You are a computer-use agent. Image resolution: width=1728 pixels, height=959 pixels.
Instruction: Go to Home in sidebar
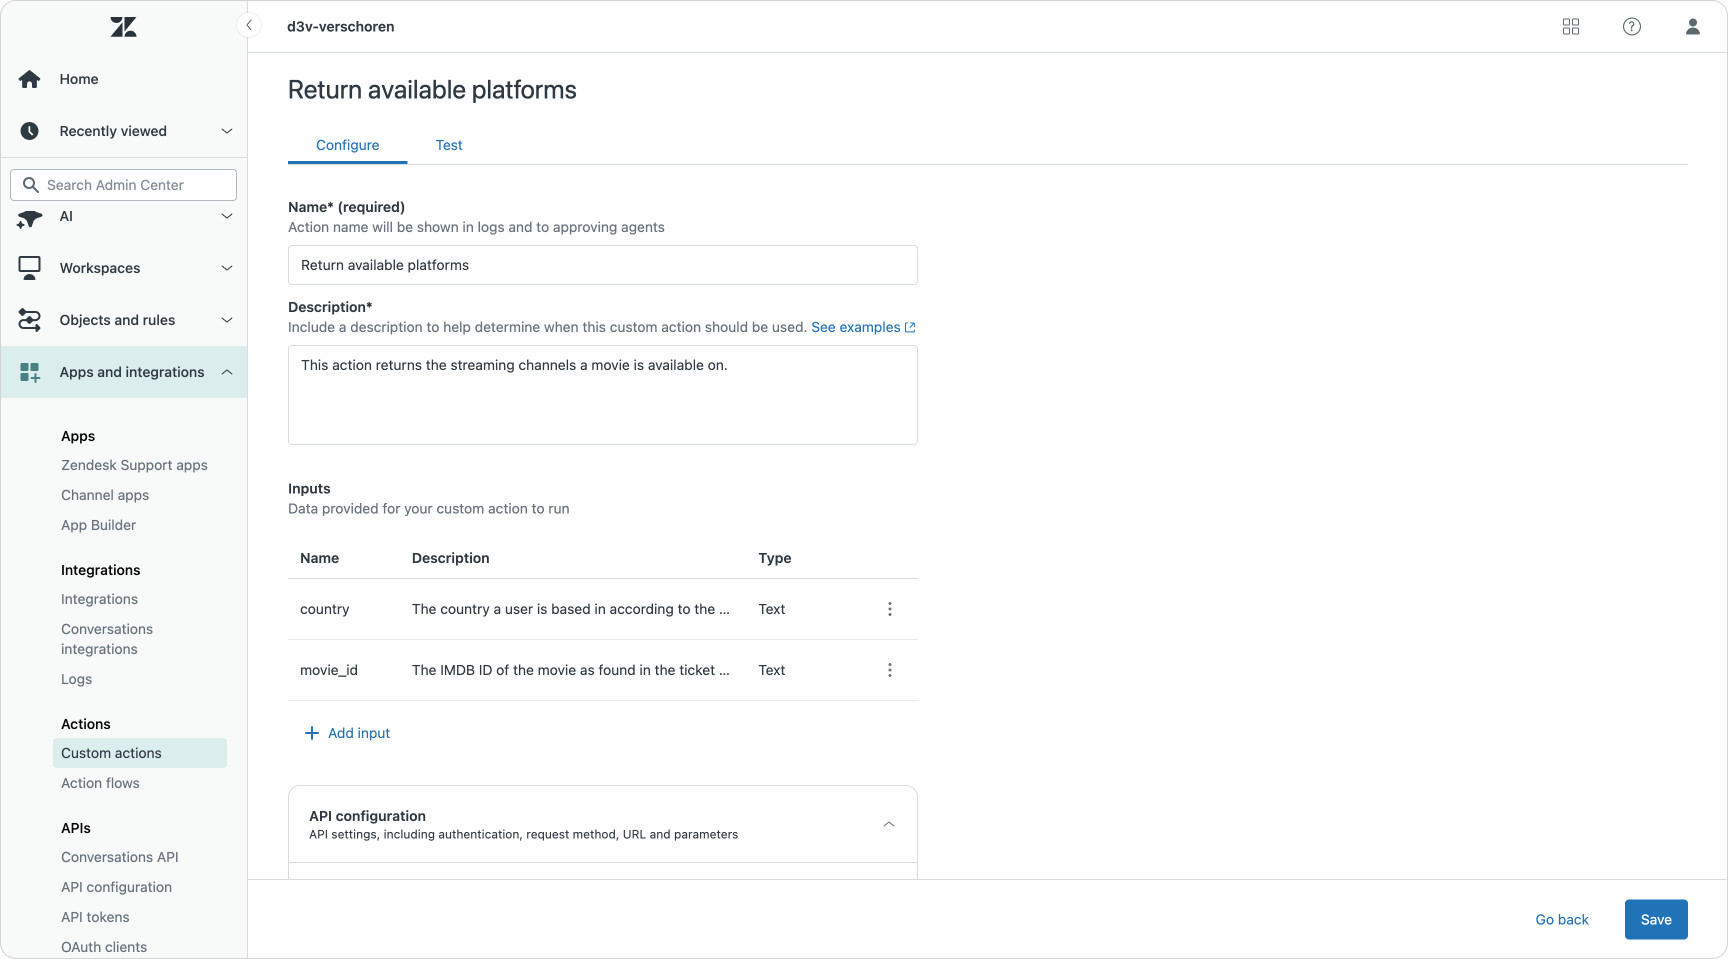point(79,79)
